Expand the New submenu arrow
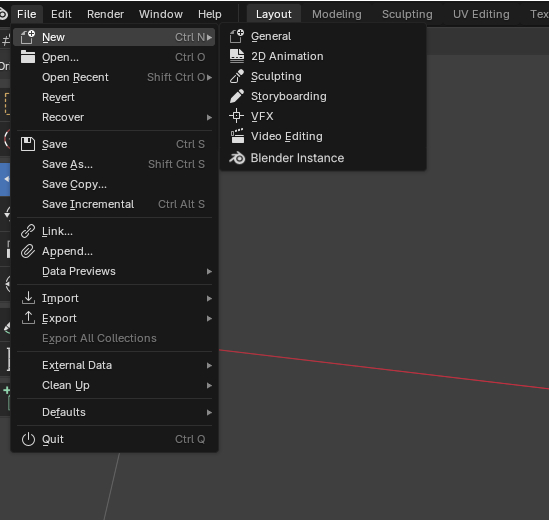Screen dimensions: 549x520 (209, 37)
